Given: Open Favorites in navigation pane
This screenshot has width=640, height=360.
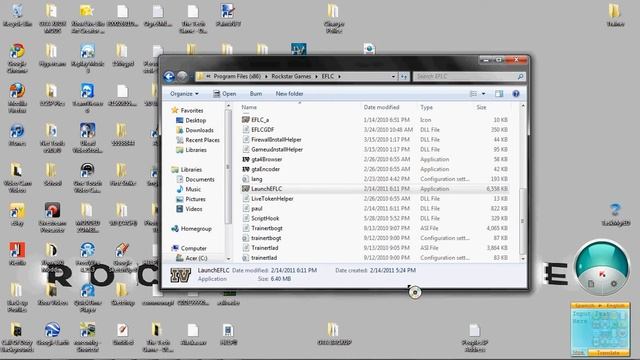Looking at the screenshot, I should (187, 111).
